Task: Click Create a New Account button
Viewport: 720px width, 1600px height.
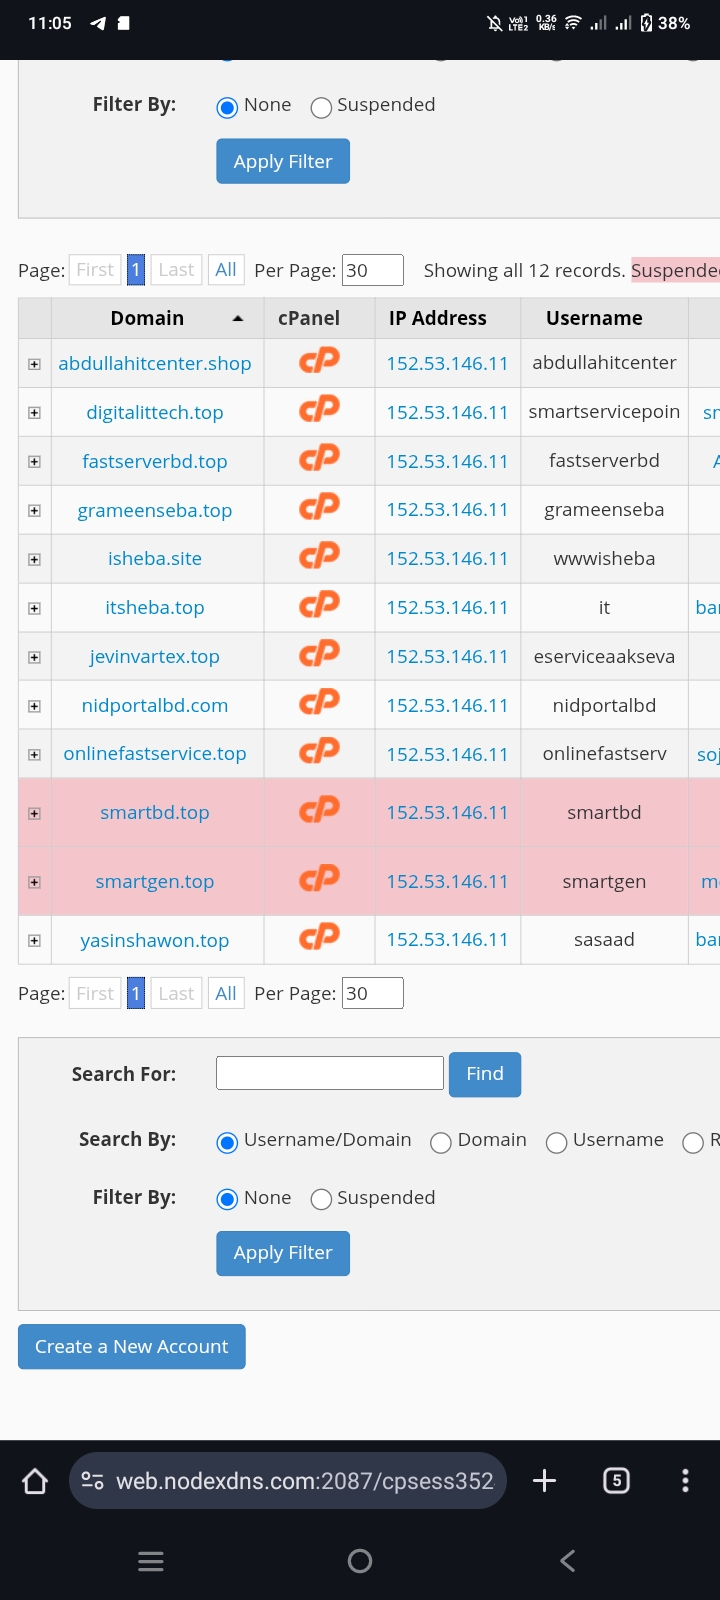Action: point(132,1347)
